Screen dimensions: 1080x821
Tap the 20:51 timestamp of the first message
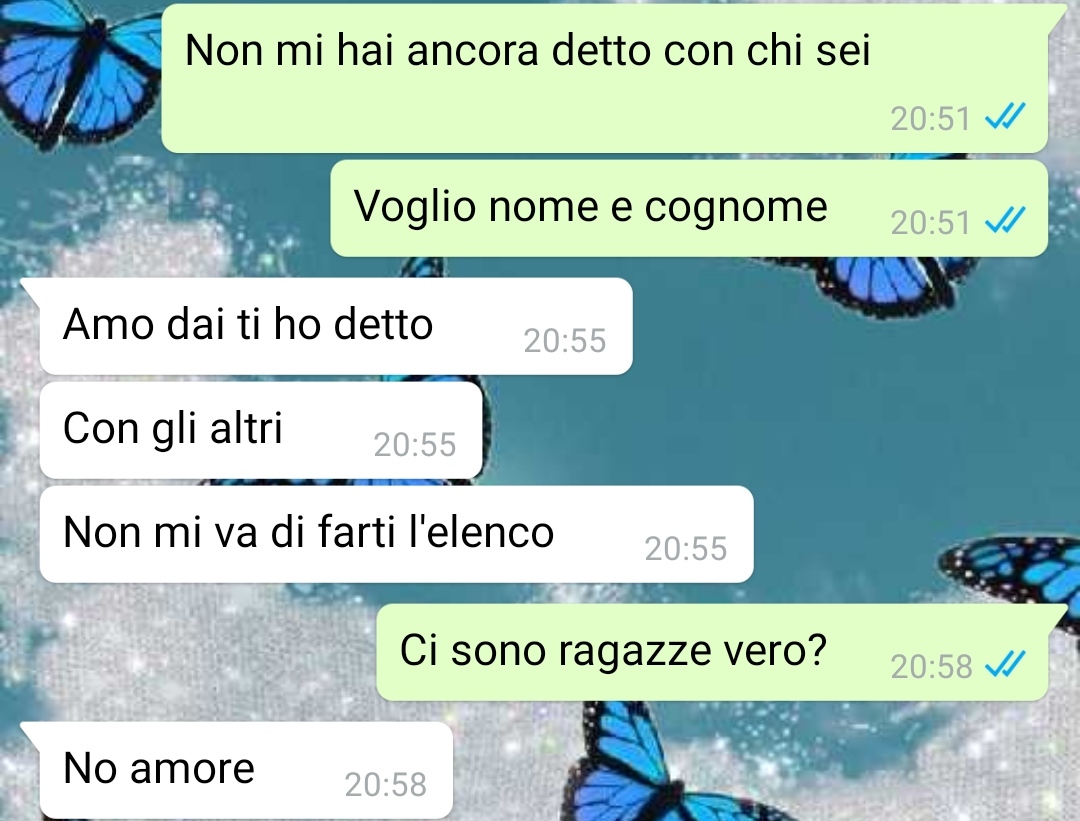coord(930,118)
